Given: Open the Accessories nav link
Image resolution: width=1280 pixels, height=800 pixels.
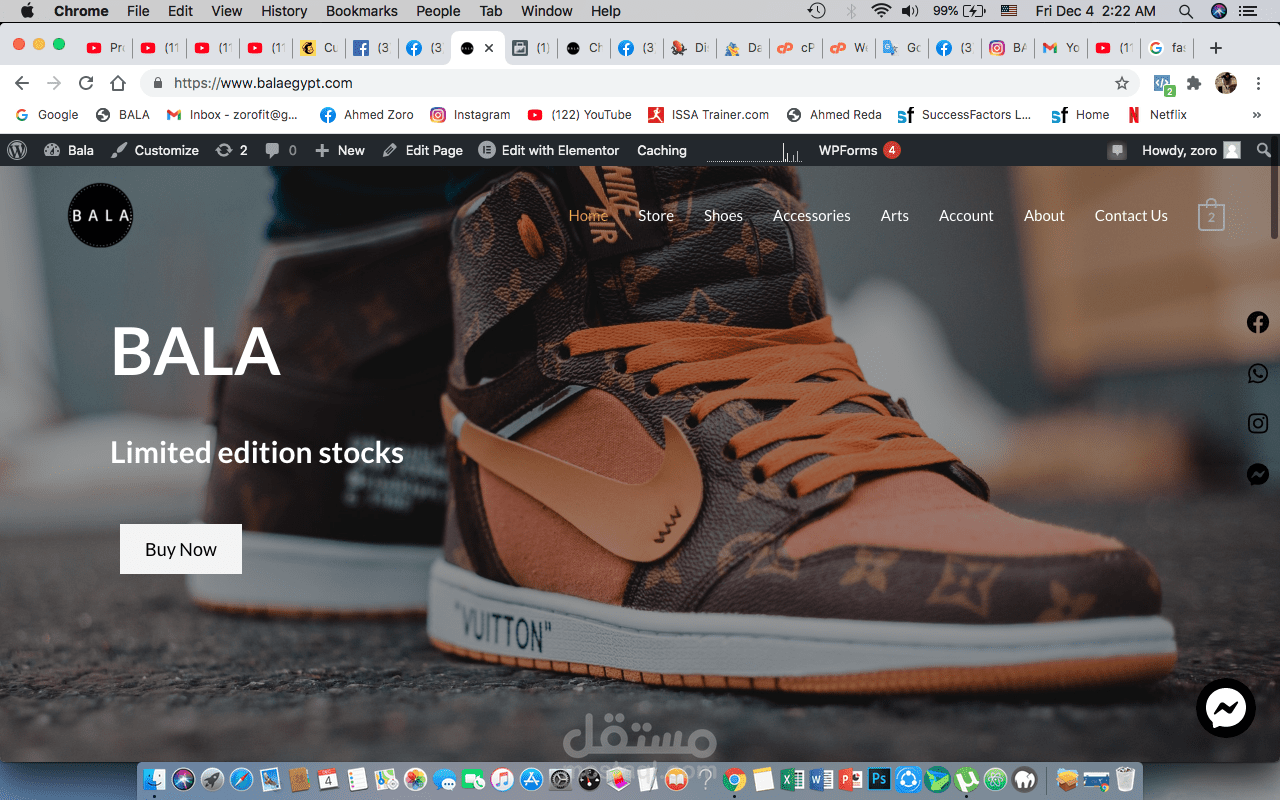Looking at the screenshot, I should [x=812, y=216].
